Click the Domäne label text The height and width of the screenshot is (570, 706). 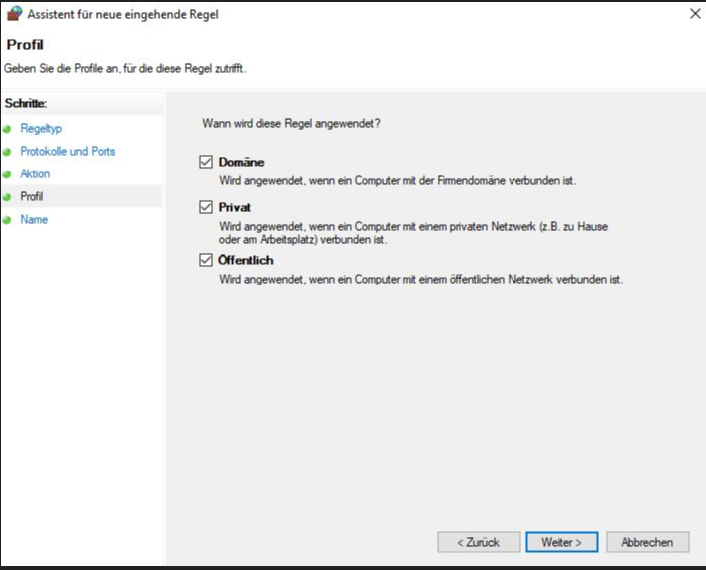[242, 162]
